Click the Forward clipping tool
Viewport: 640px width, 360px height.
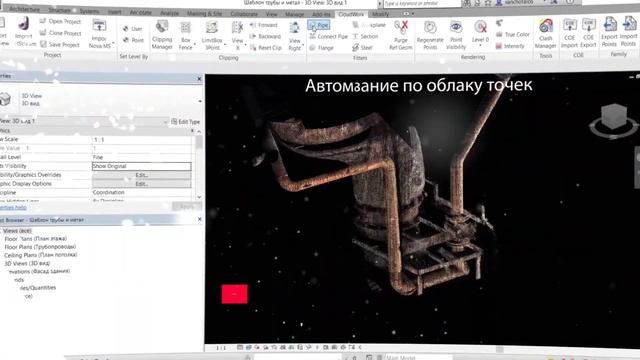coord(263,25)
